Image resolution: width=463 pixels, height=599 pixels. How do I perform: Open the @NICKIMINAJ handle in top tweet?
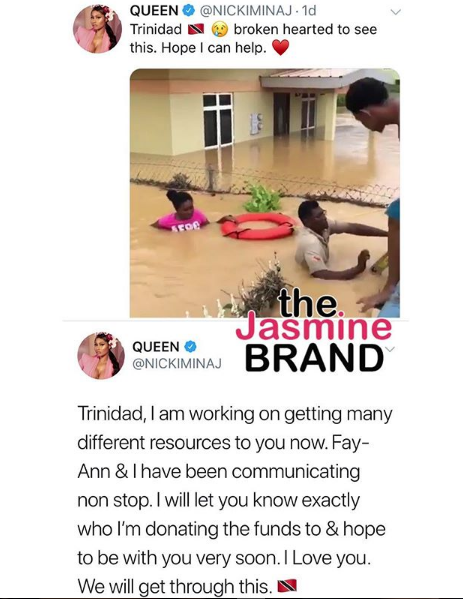click(x=245, y=11)
